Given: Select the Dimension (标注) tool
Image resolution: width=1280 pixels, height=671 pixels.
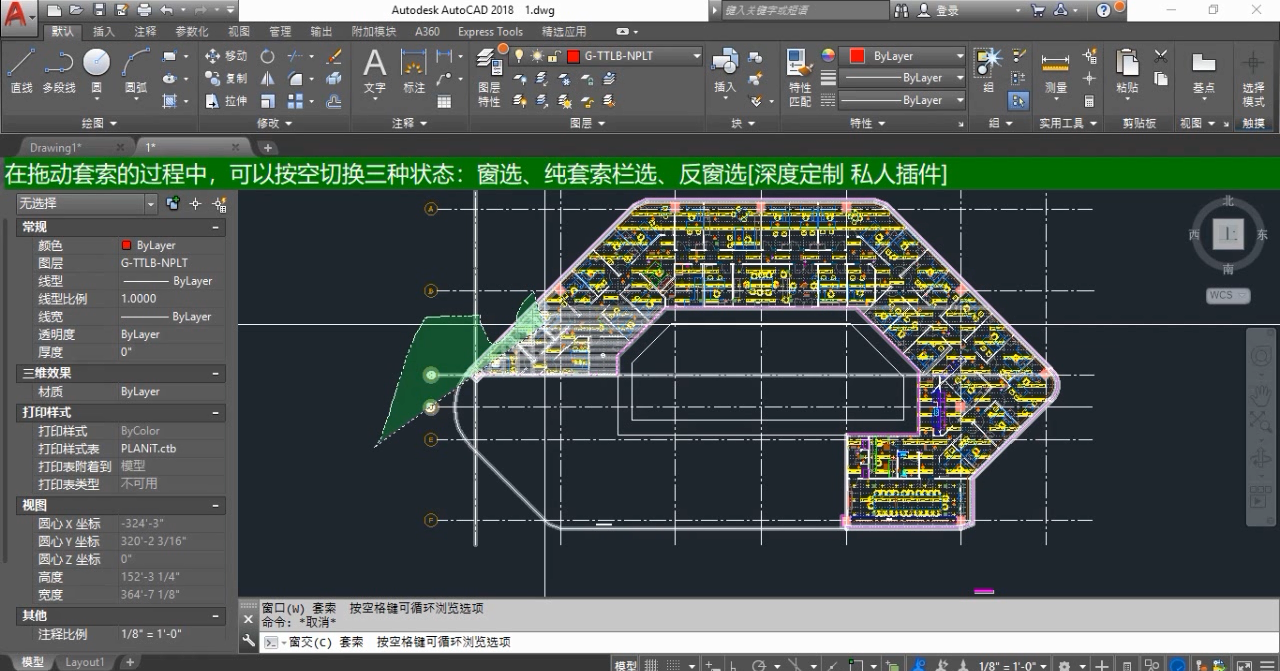Looking at the screenshot, I should click(414, 72).
